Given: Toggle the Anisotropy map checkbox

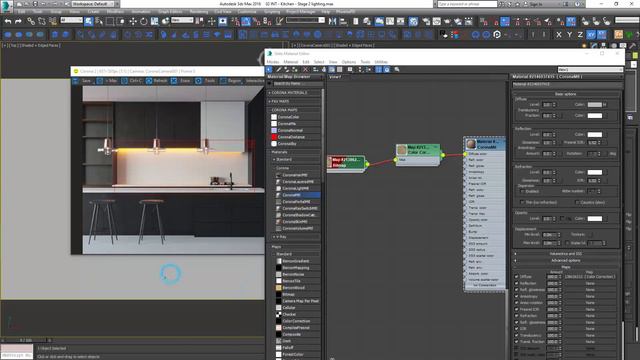Looking at the screenshot, I should (x=516, y=296).
